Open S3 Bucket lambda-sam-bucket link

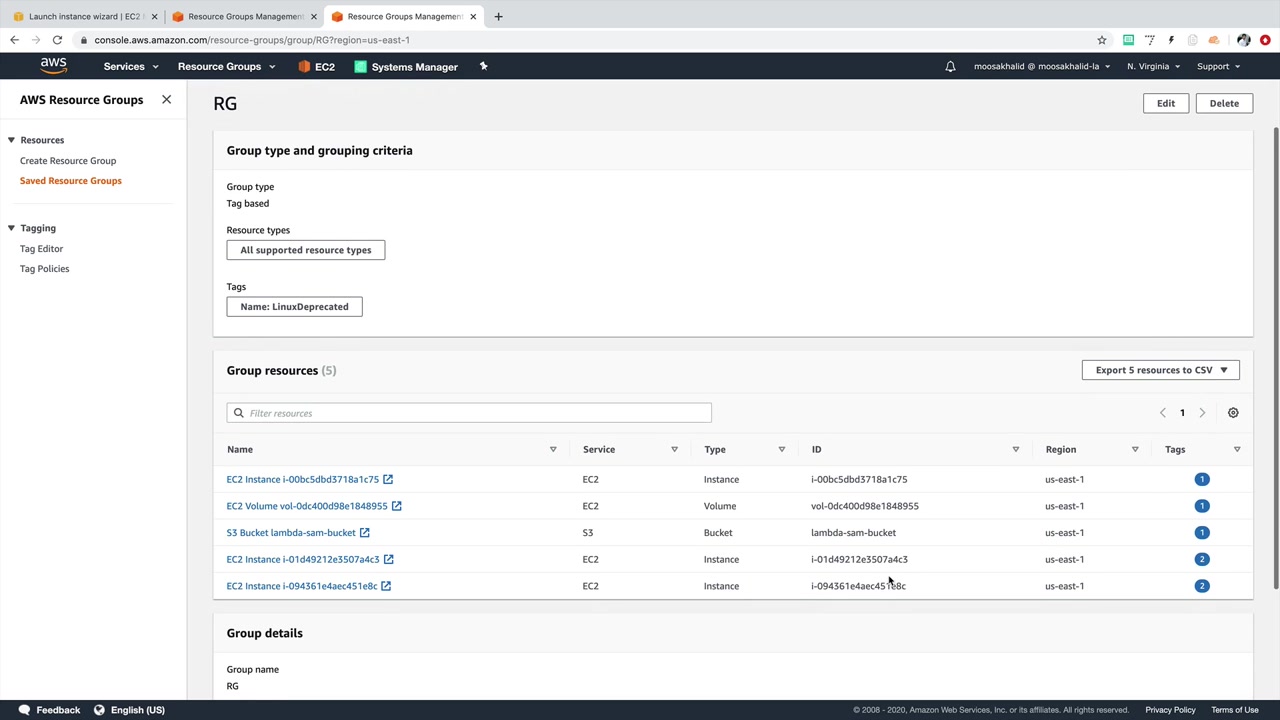291,533
